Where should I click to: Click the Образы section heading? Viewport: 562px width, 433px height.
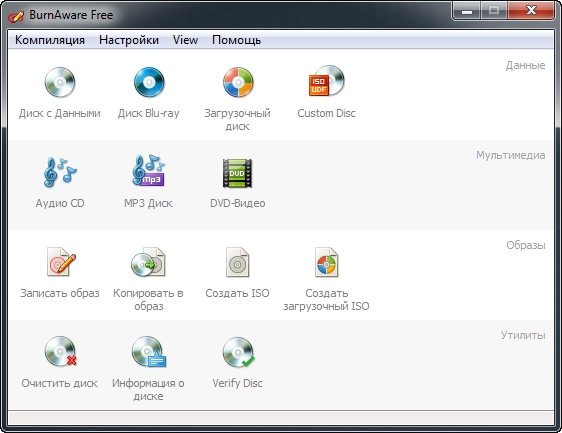(526, 245)
